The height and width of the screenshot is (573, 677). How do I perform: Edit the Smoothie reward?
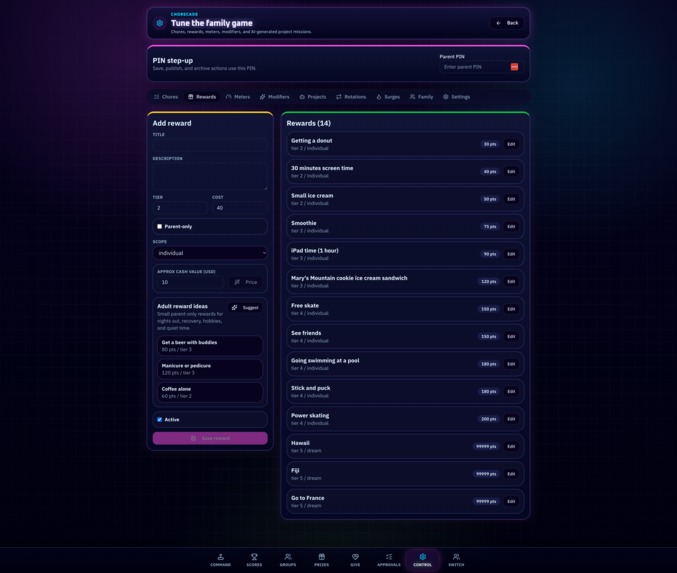[511, 227]
